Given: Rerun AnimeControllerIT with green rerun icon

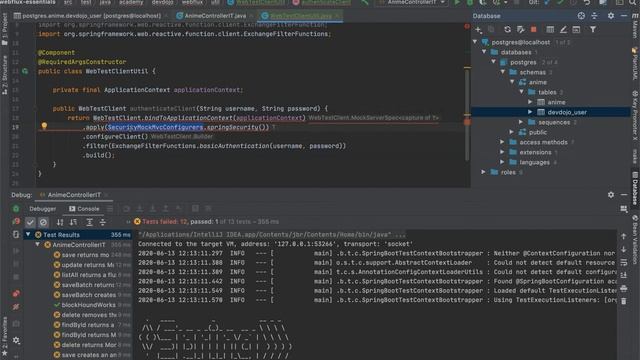Looking at the screenshot, I should coord(16,209).
